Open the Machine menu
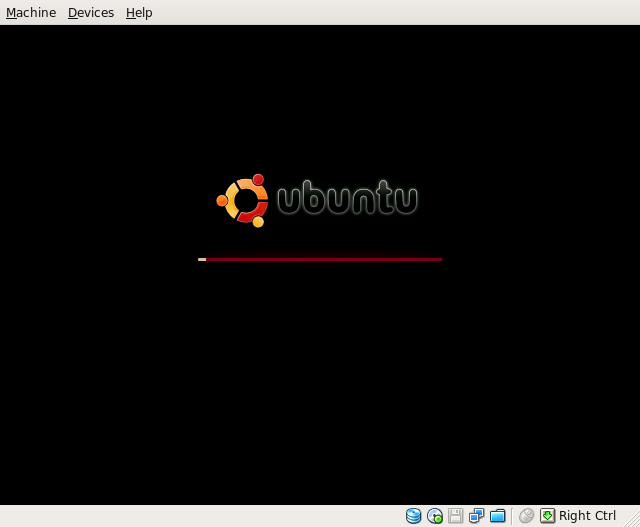This screenshot has height=527, width=640. pyautogui.click(x=31, y=13)
